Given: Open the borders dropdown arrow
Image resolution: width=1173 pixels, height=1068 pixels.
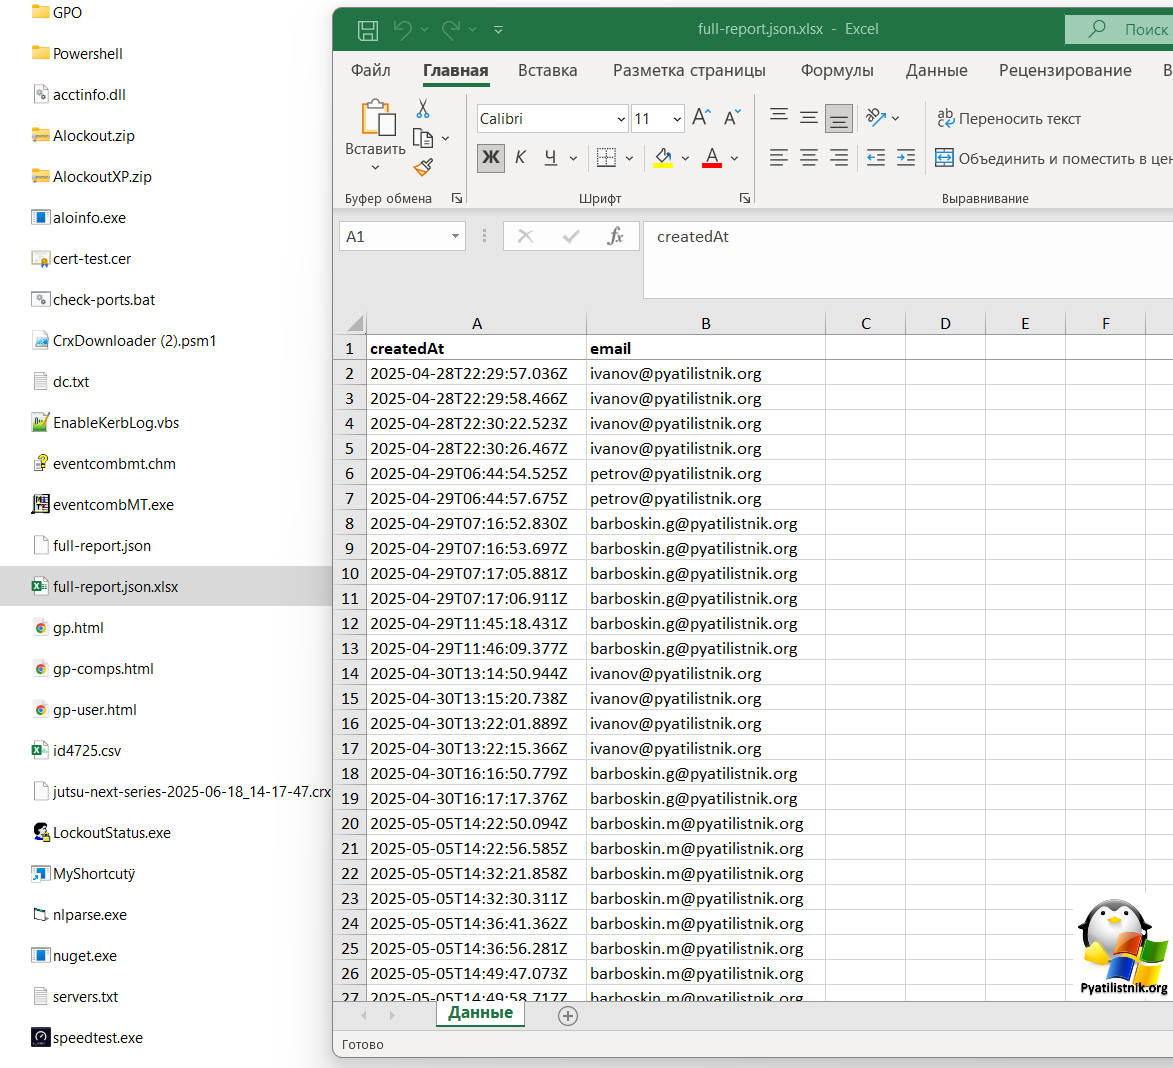Looking at the screenshot, I should pos(629,158).
